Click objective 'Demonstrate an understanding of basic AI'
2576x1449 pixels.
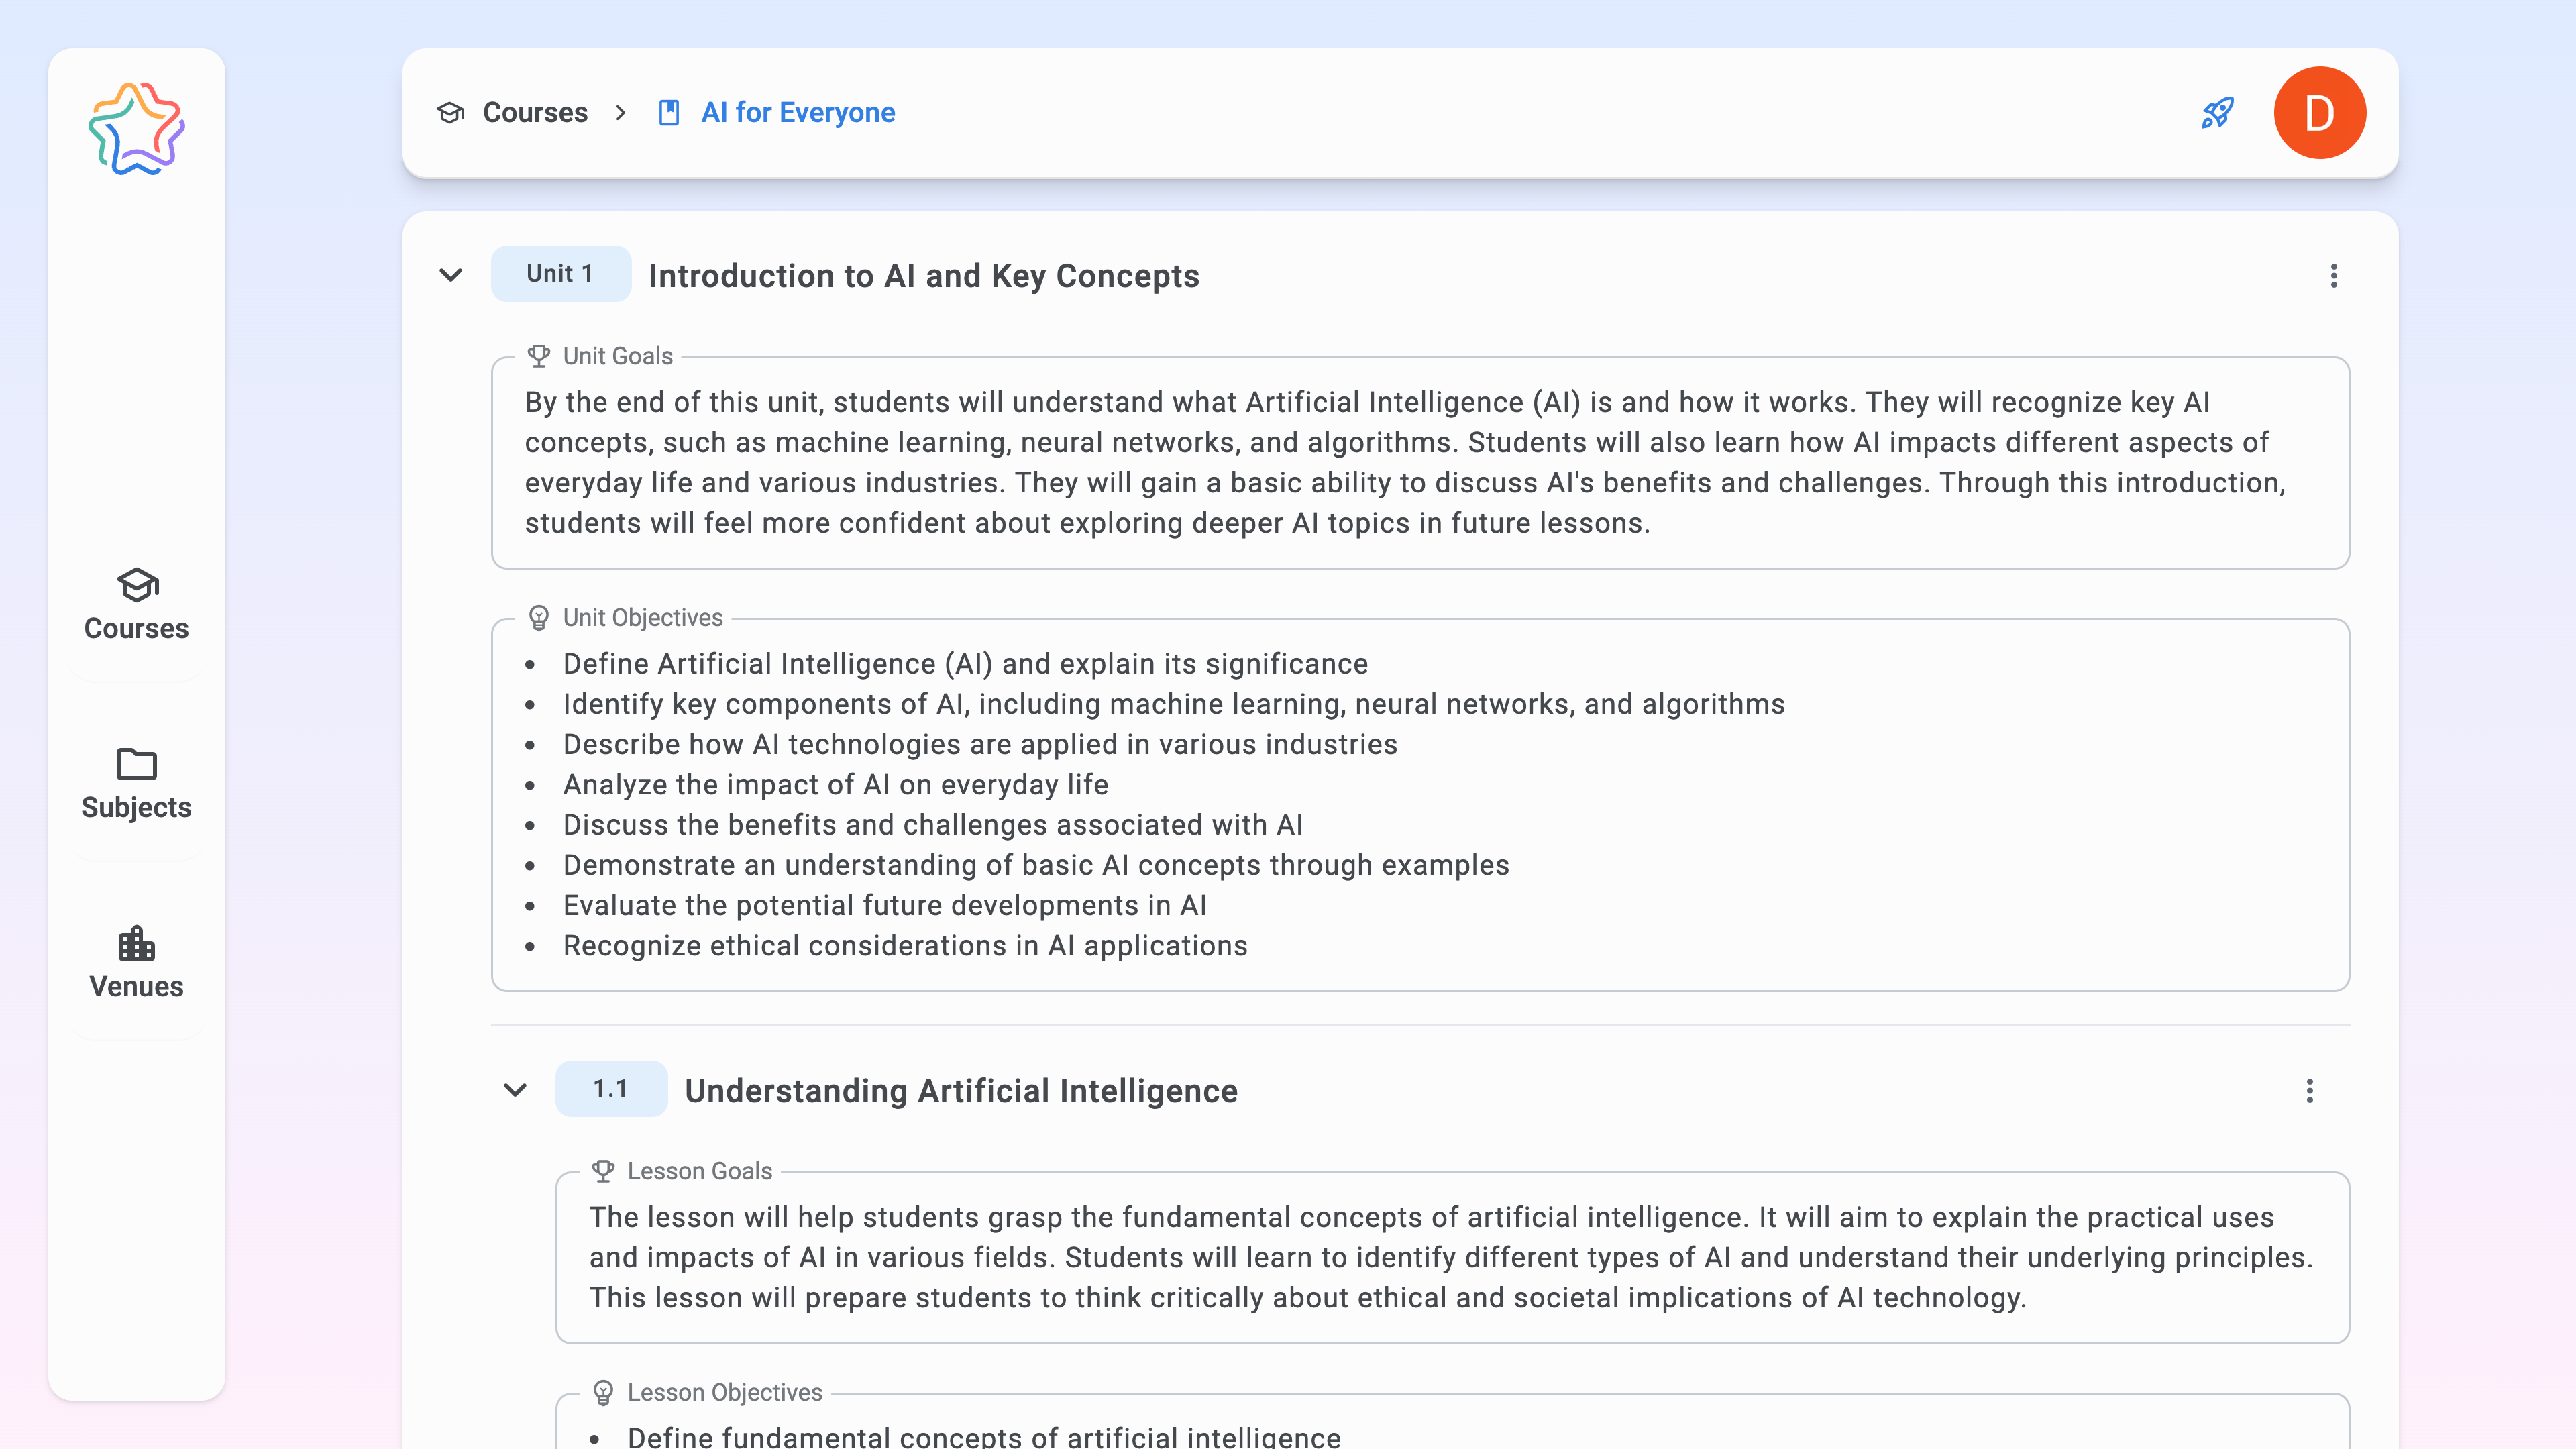click(1036, 865)
